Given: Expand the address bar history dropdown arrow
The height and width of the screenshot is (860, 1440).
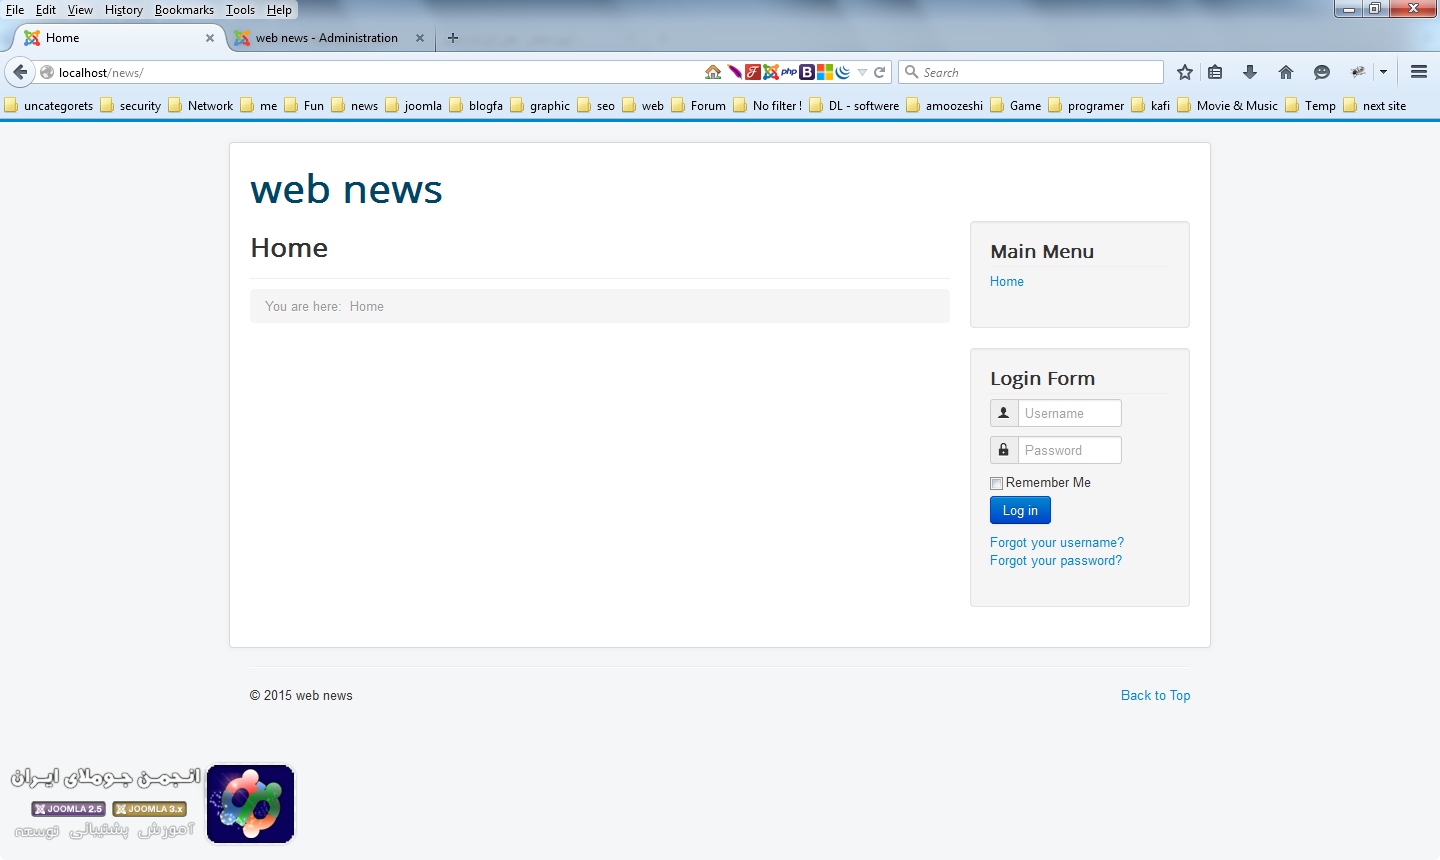Looking at the screenshot, I should coord(862,72).
